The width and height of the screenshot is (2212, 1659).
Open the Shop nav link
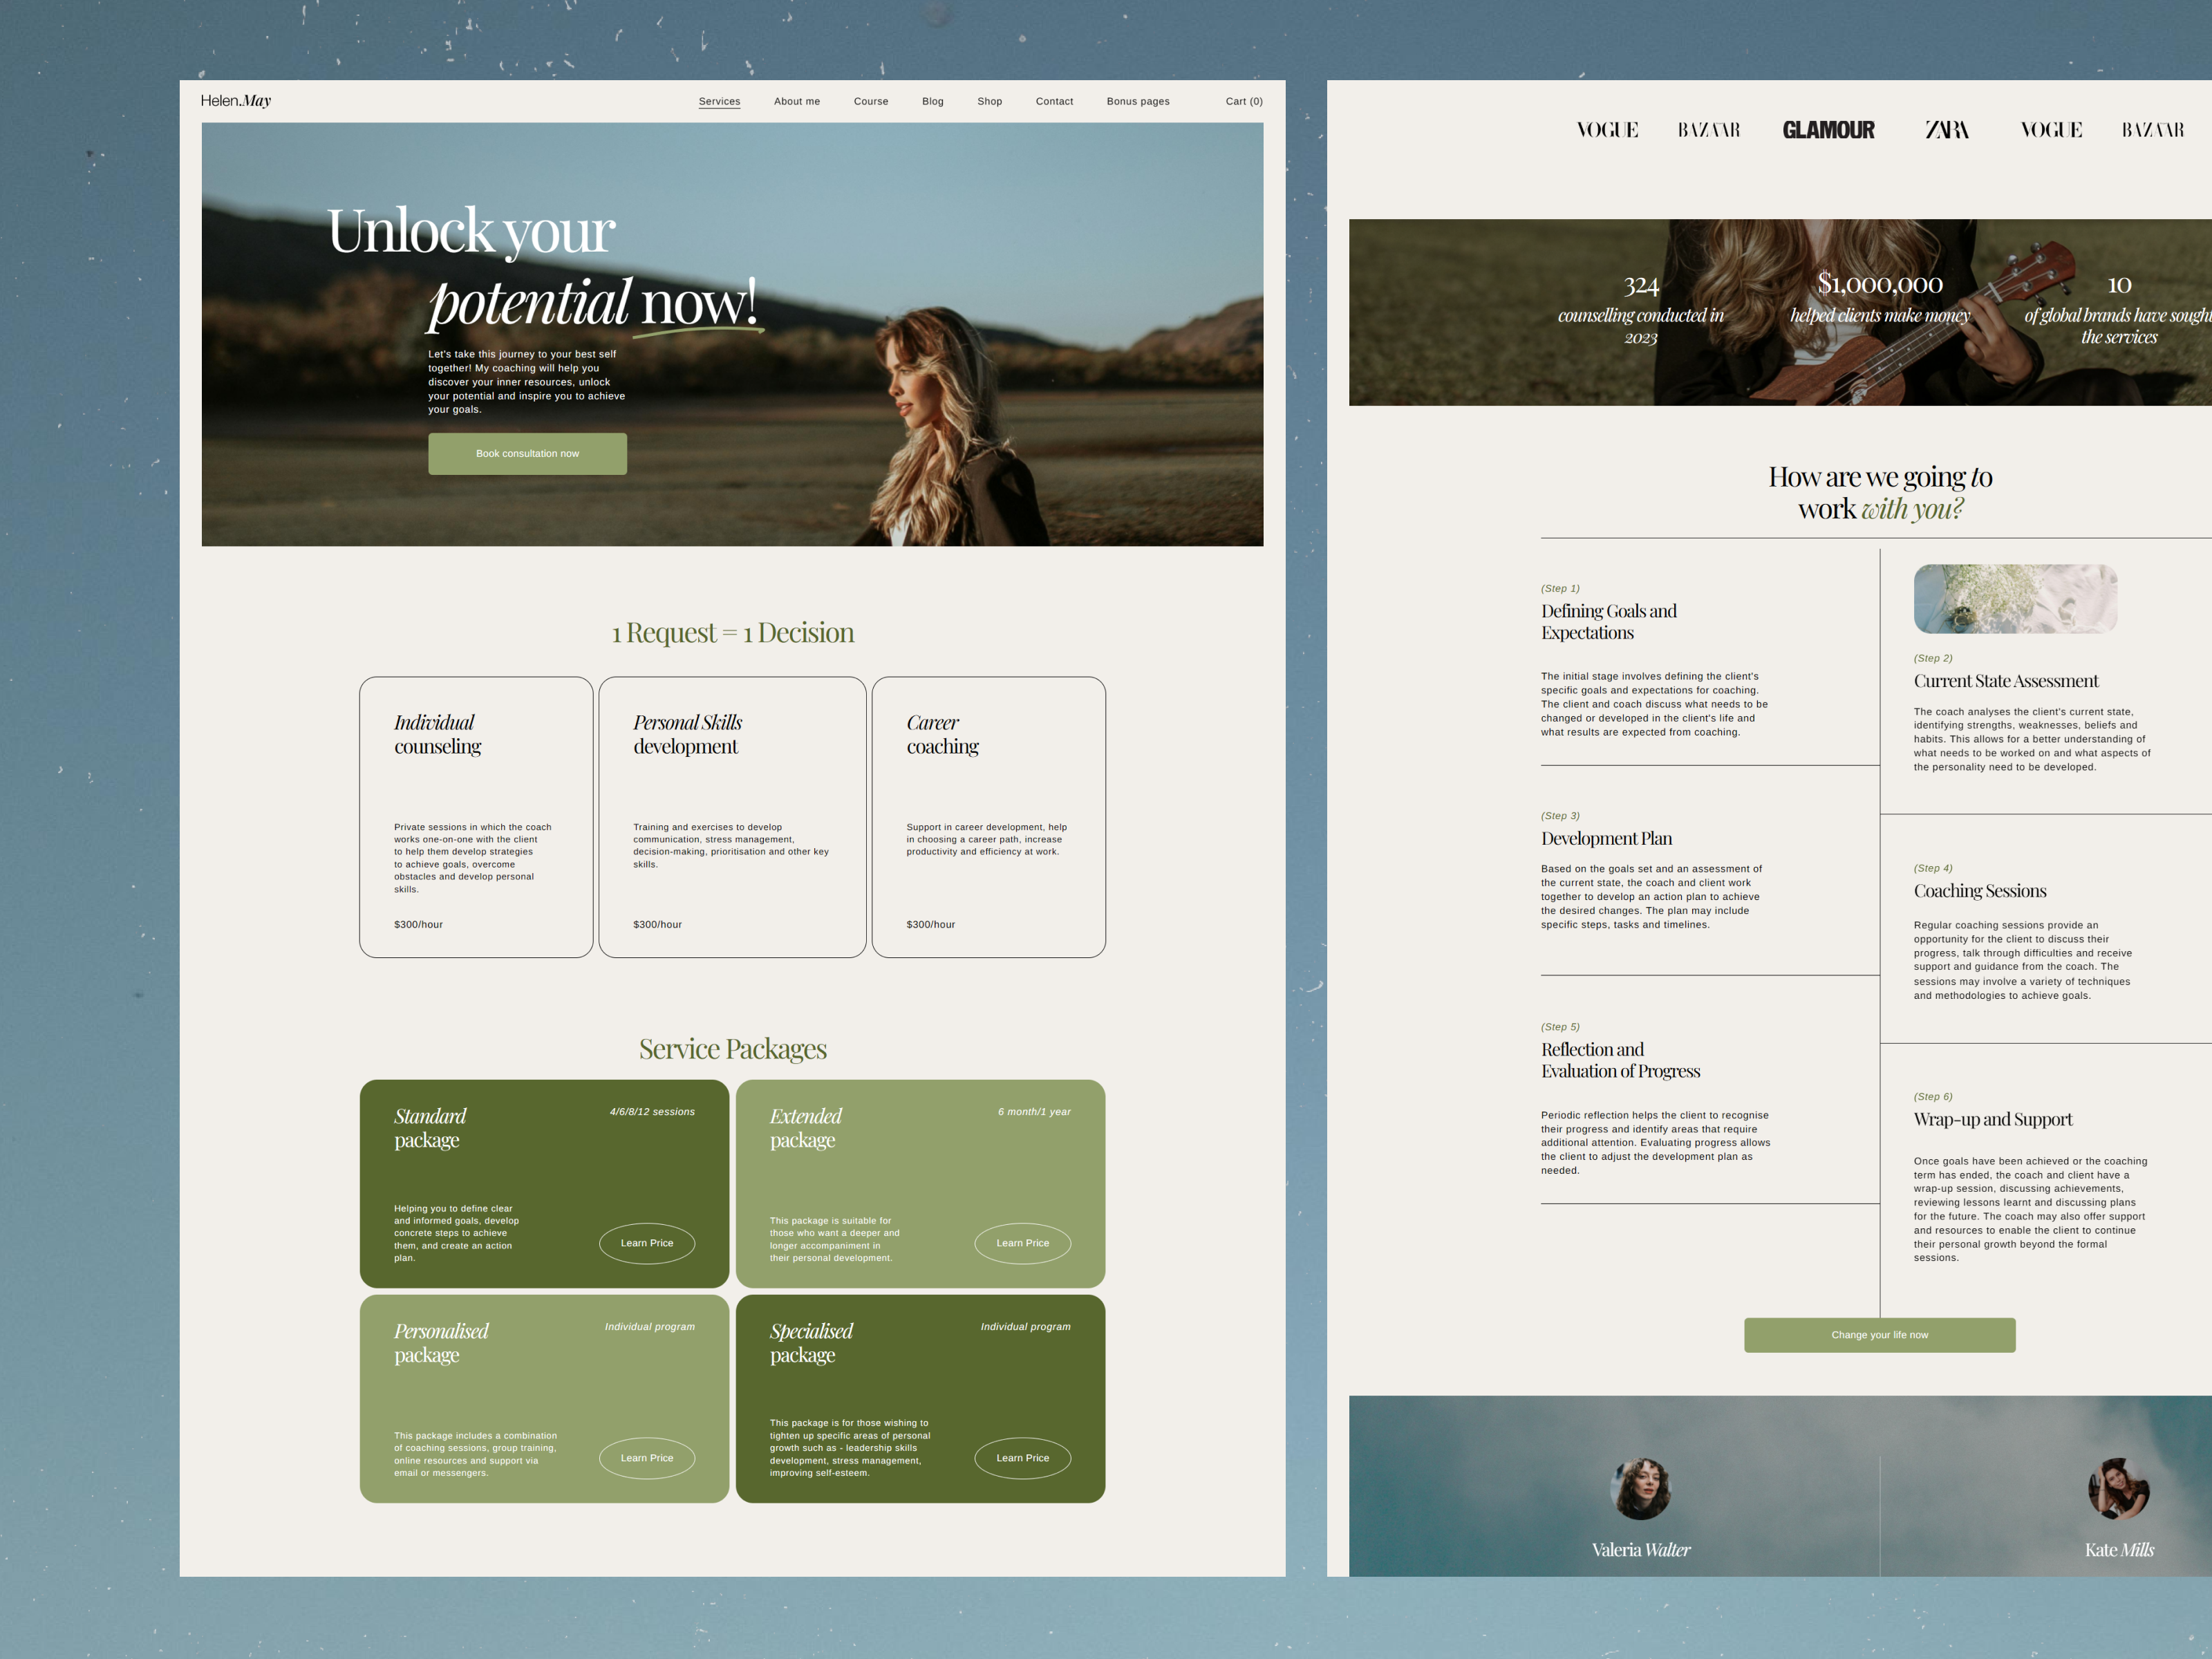989,102
